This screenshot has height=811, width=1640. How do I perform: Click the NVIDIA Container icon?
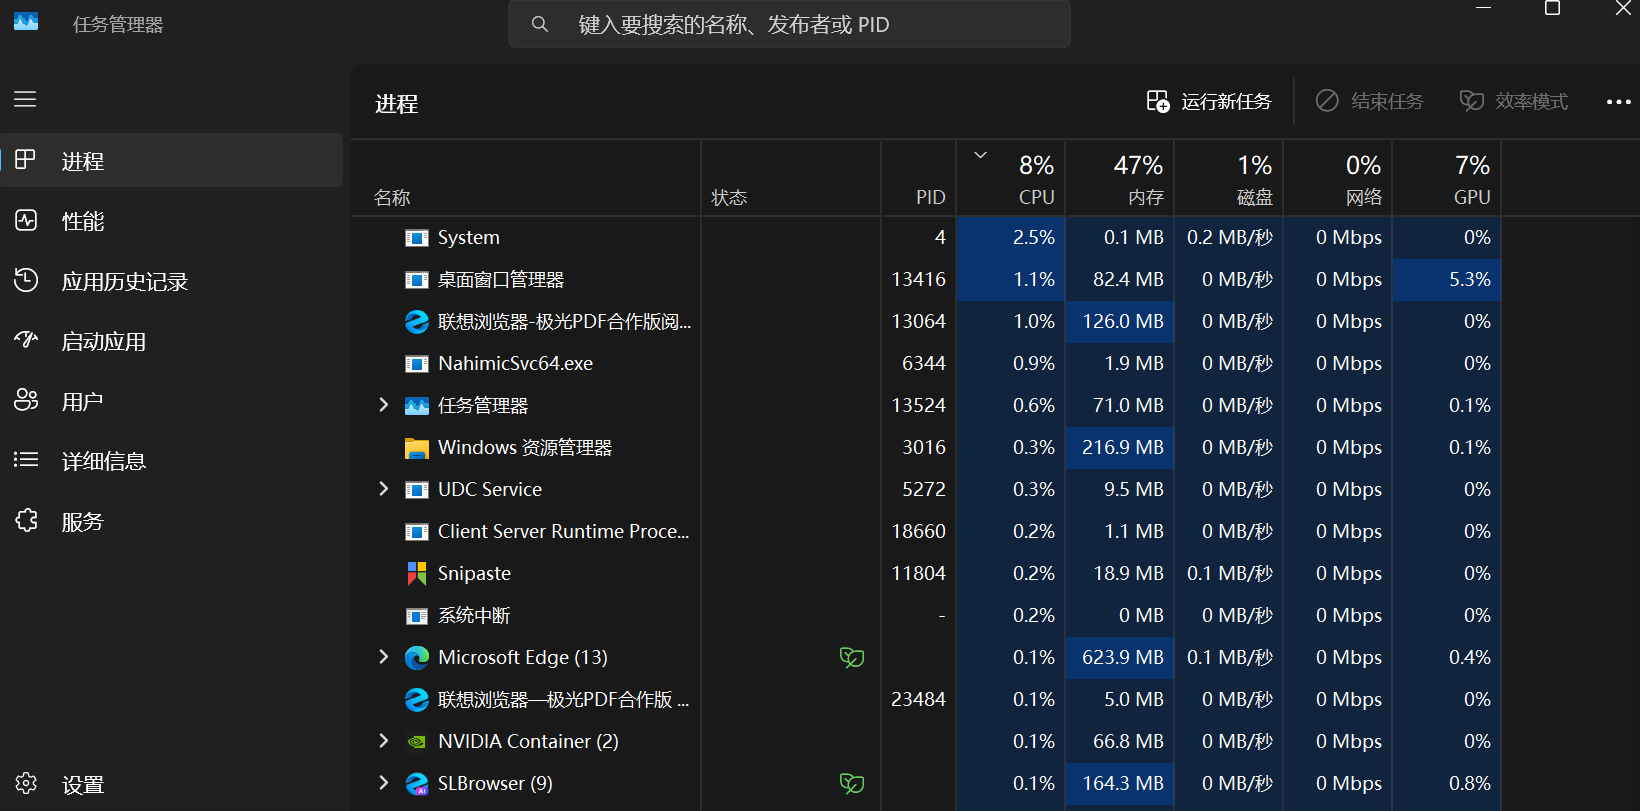(417, 742)
